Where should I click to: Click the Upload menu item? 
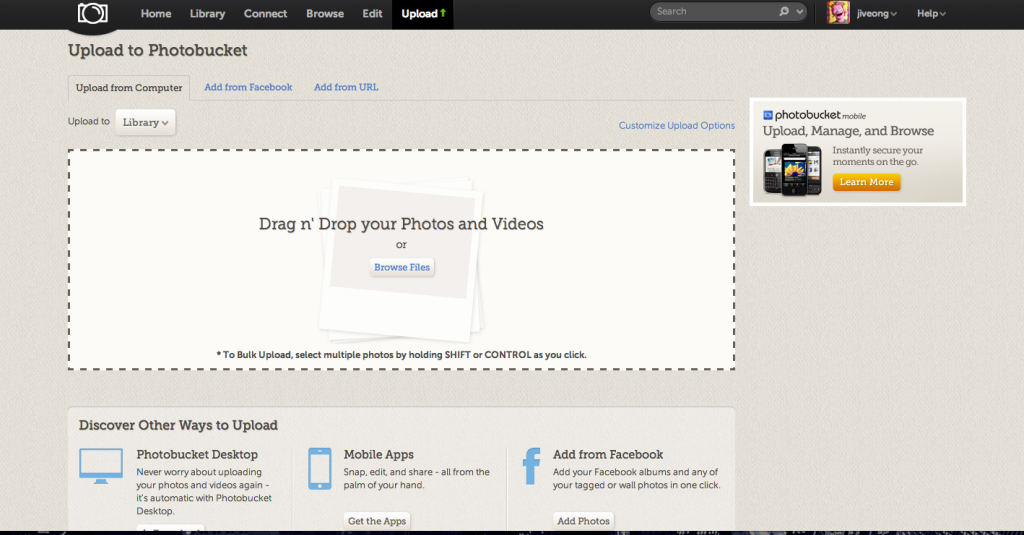click(x=423, y=14)
